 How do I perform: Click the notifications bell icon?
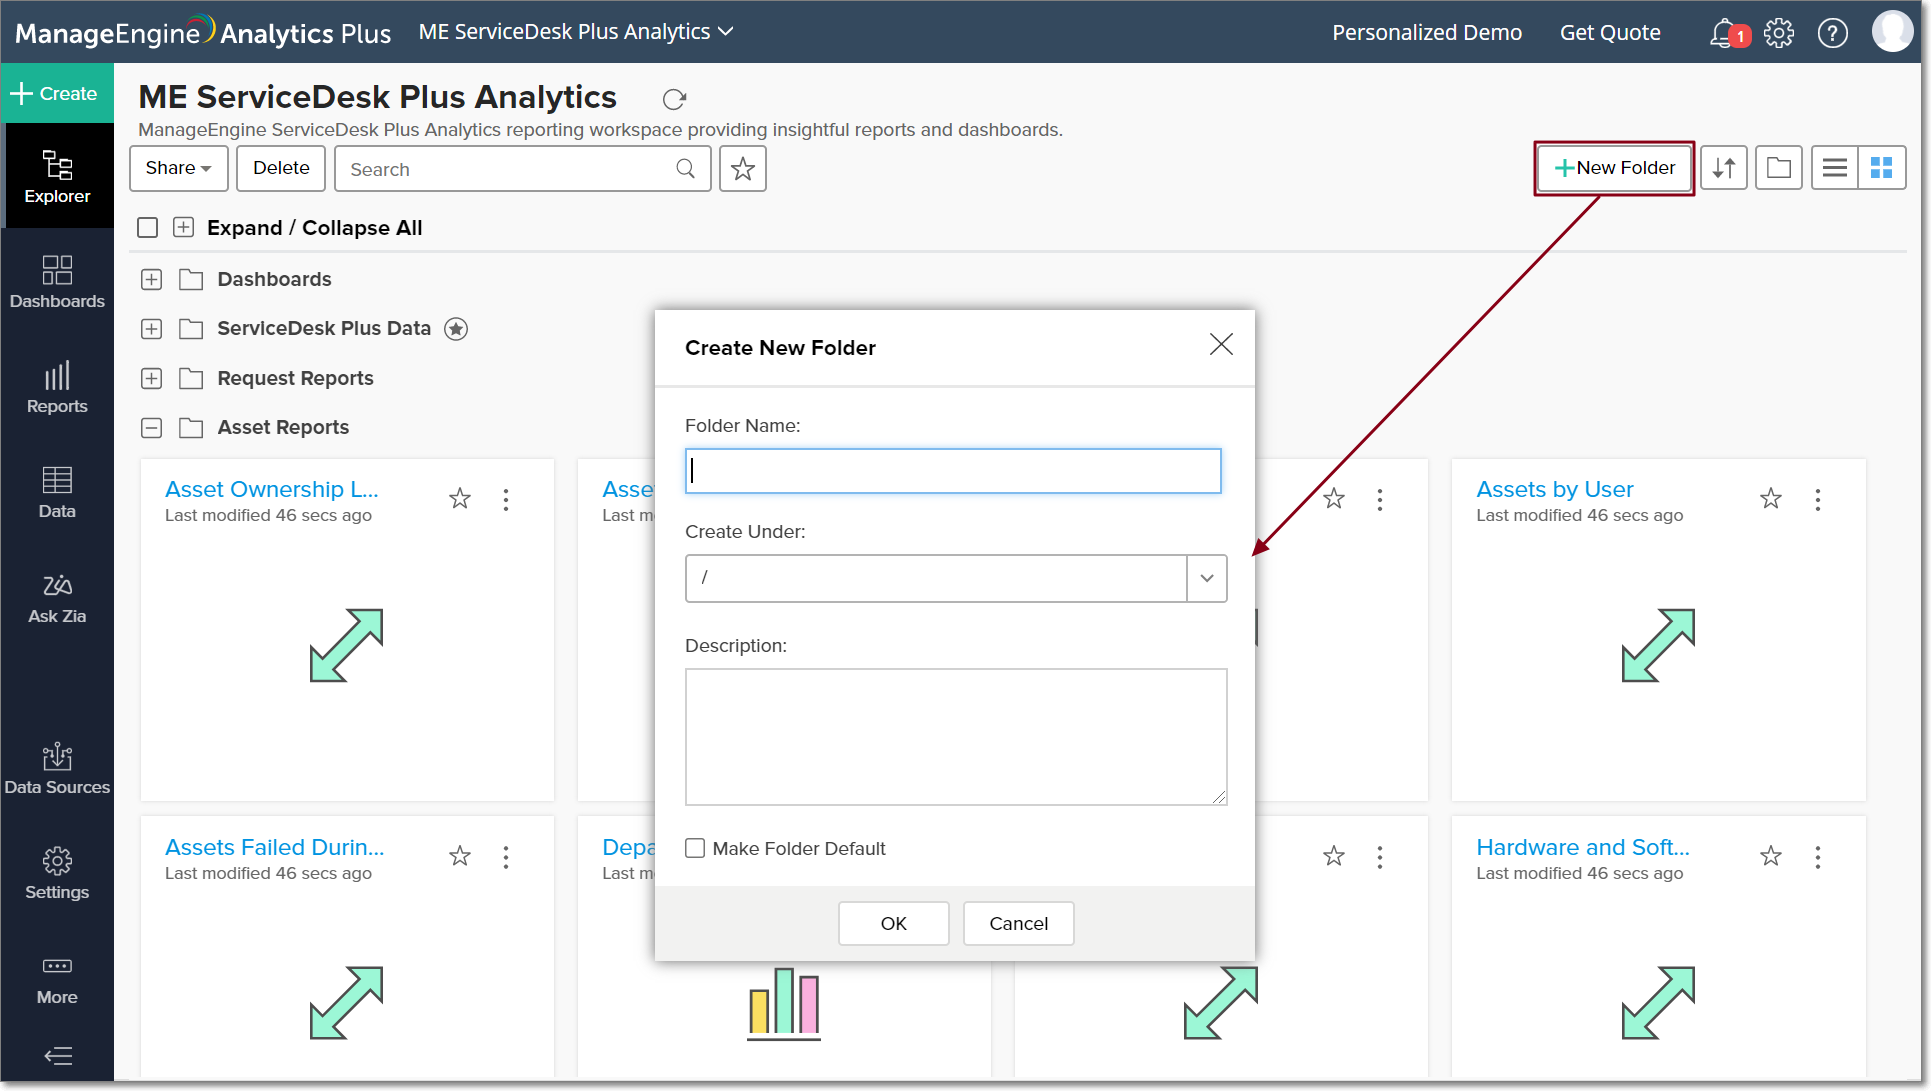(1722, 33)
